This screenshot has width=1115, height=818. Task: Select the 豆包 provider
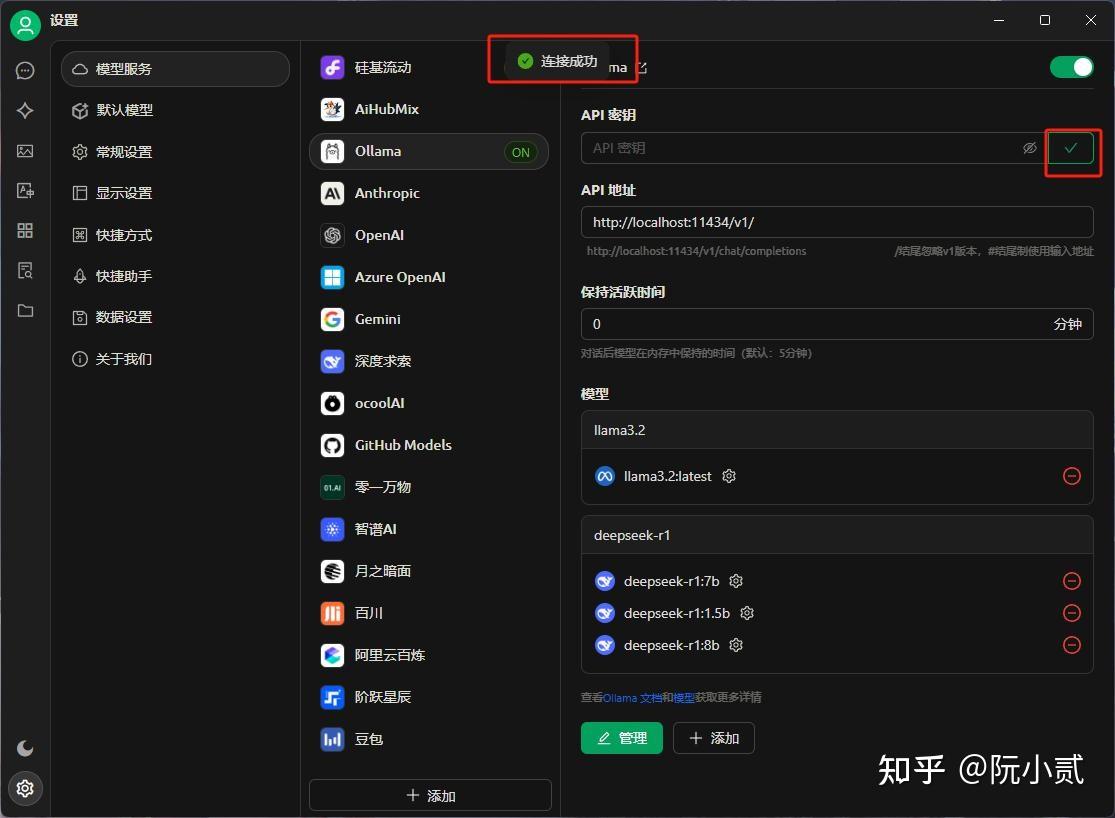pos(429,739)
